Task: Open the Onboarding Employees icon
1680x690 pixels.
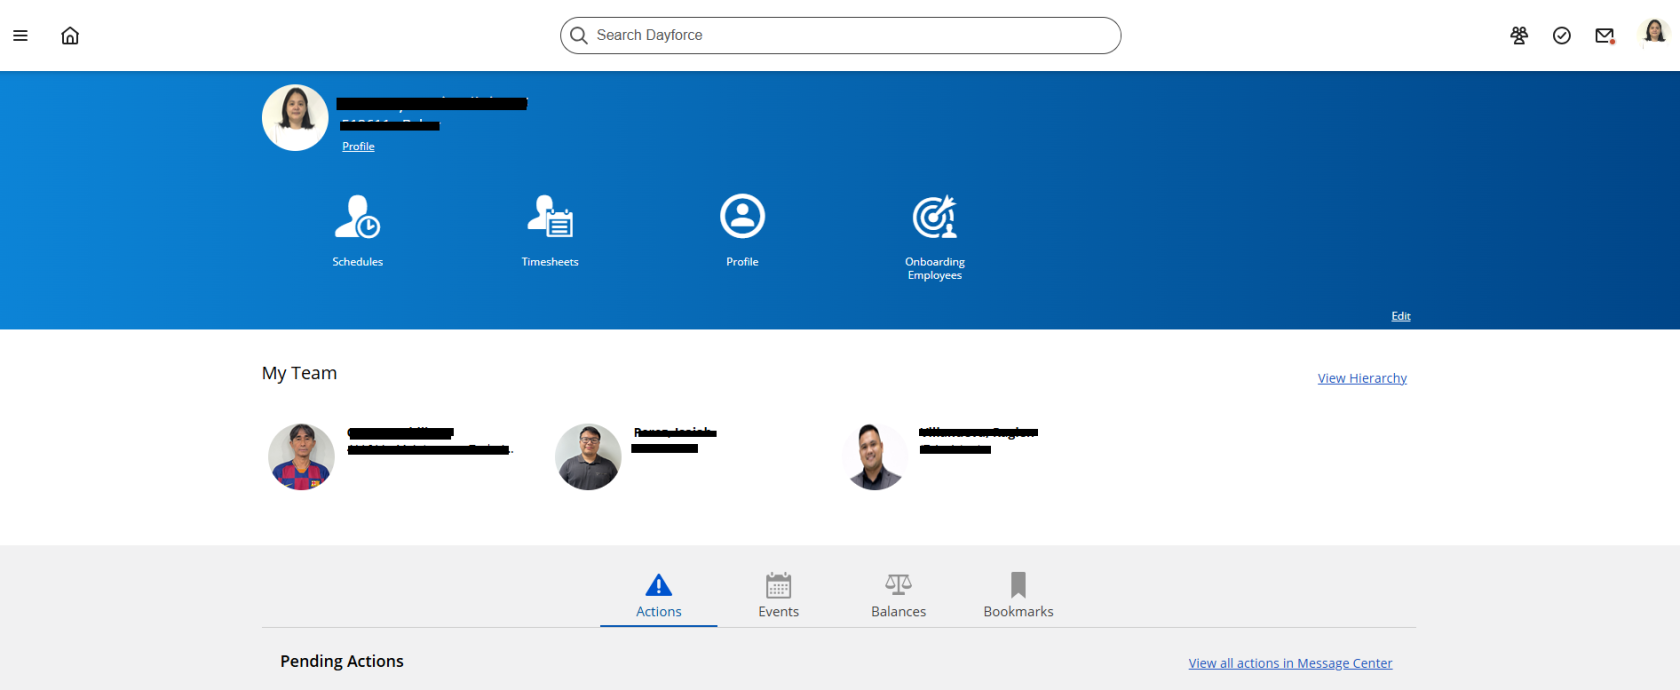Action: 935,217
